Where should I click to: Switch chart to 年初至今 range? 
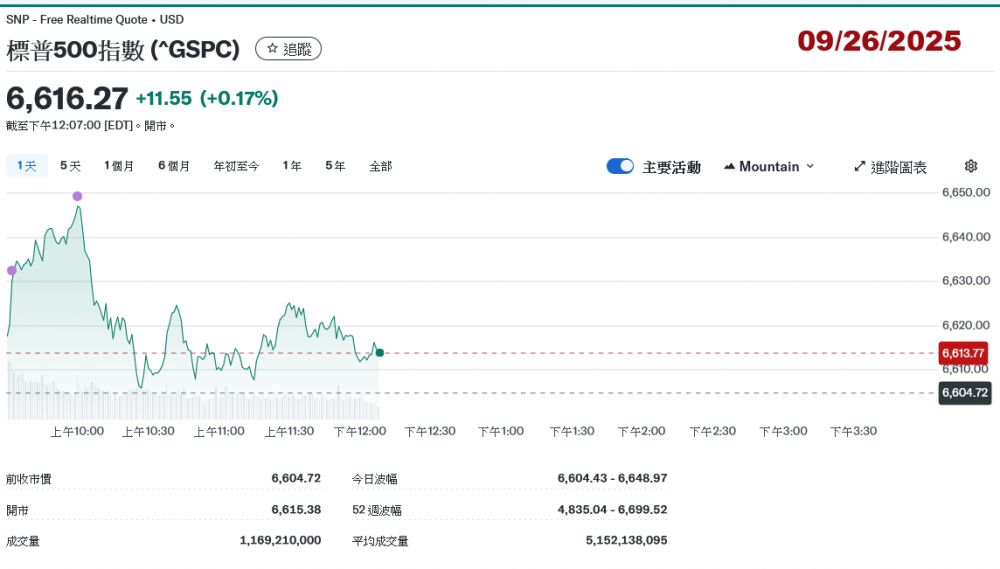pyautogui.click(x=236, y=166)
